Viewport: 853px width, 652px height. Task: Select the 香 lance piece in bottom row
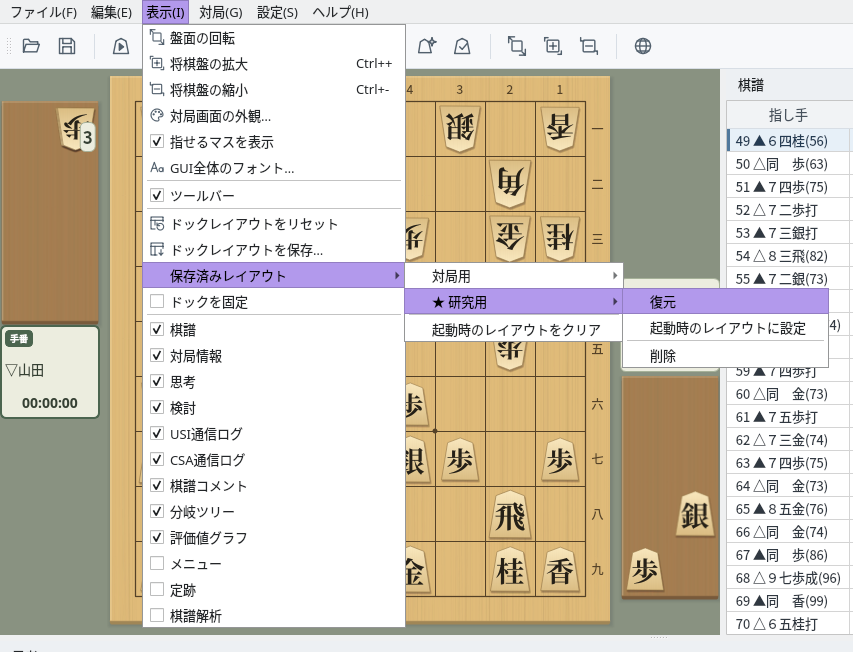pos(560,571)
